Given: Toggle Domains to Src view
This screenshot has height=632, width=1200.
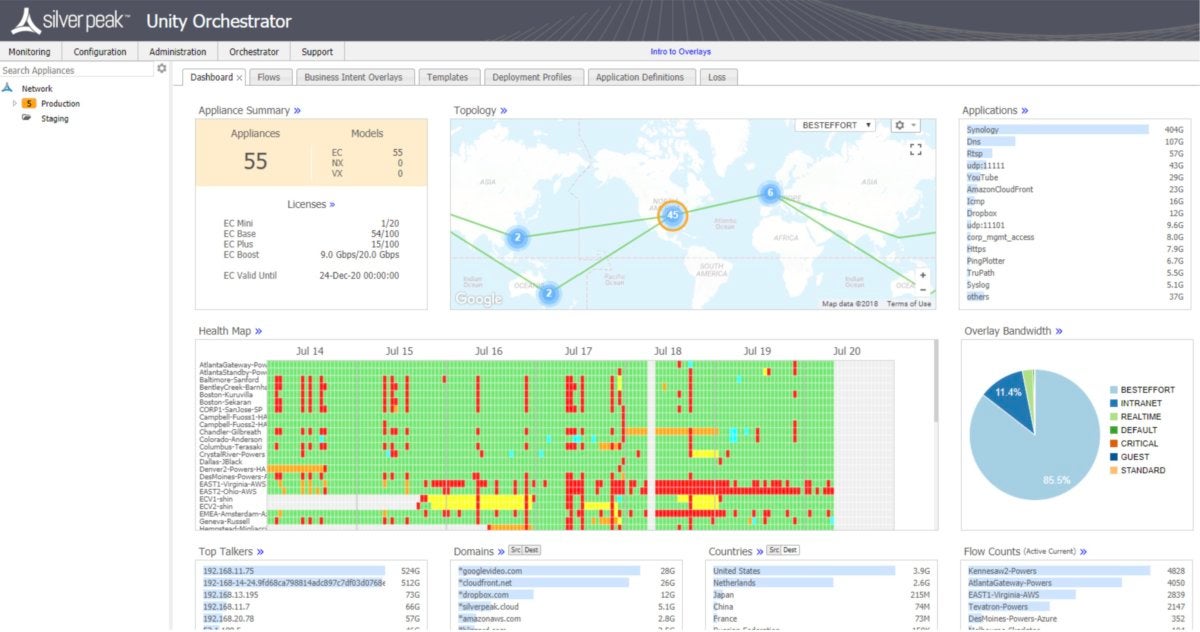Looking at the screenshot, I should tap(516, 550).
